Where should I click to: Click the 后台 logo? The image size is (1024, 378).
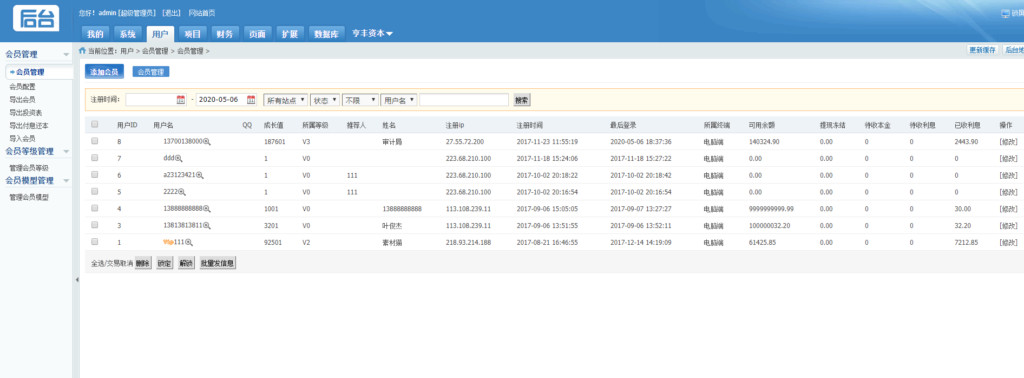point(37,18)
